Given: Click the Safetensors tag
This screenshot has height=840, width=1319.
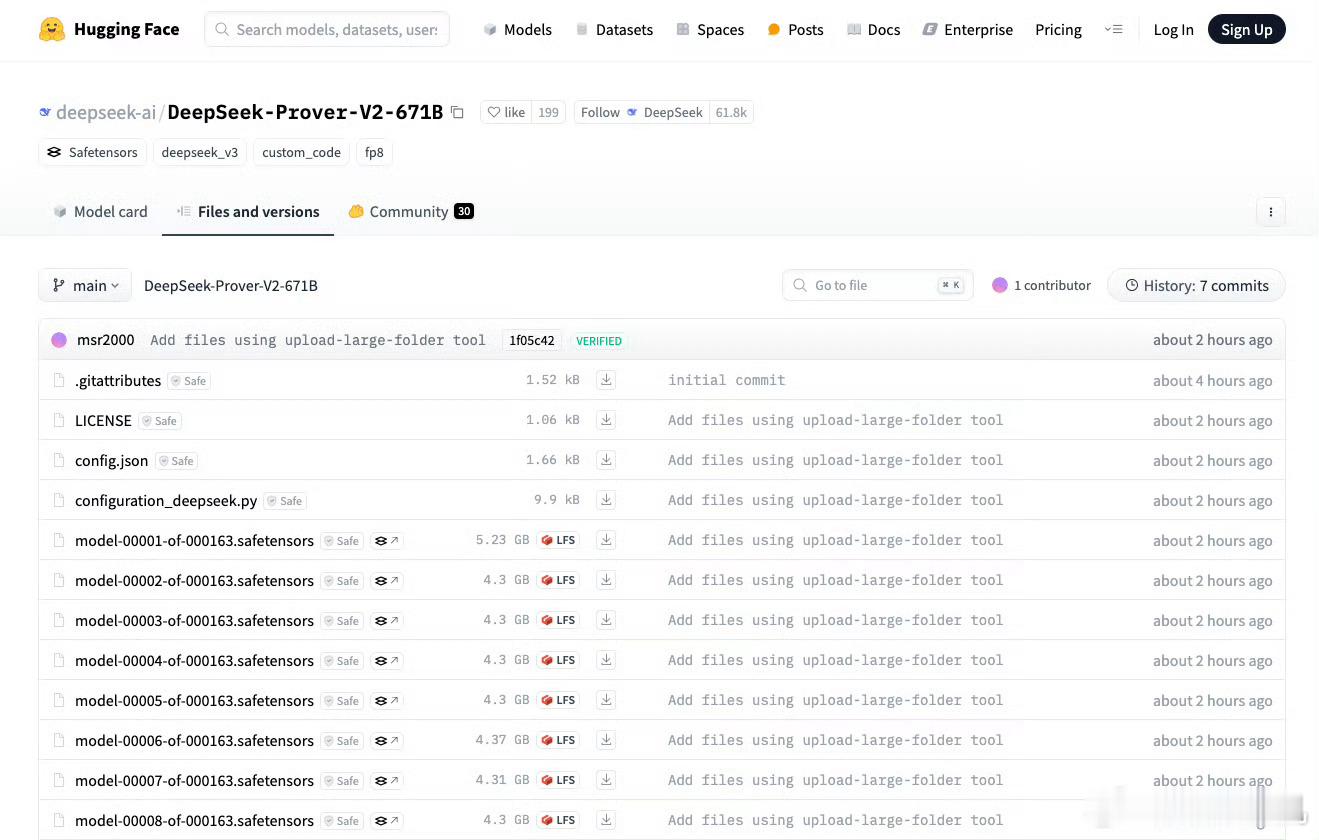Looking at the screenshot, I should click(x=93, y=152).
